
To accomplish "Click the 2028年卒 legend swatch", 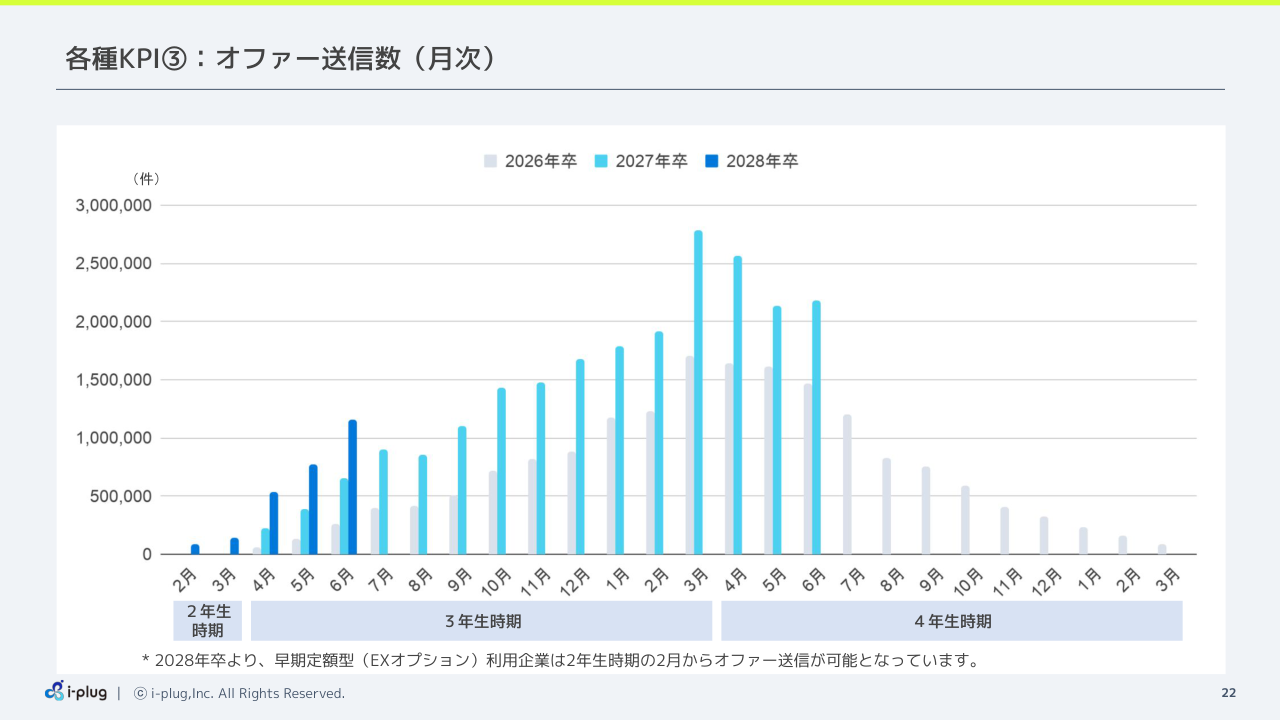I will click(712, 161).
